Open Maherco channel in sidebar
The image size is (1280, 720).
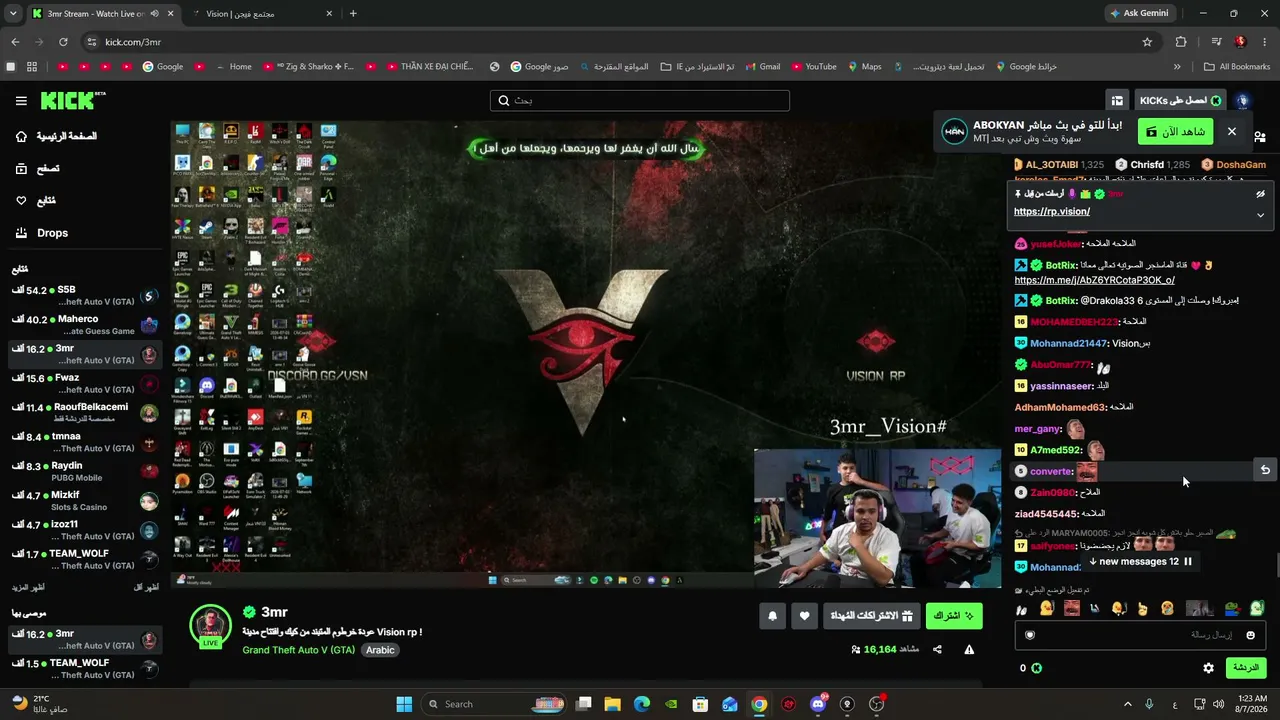tap(85, 325)
